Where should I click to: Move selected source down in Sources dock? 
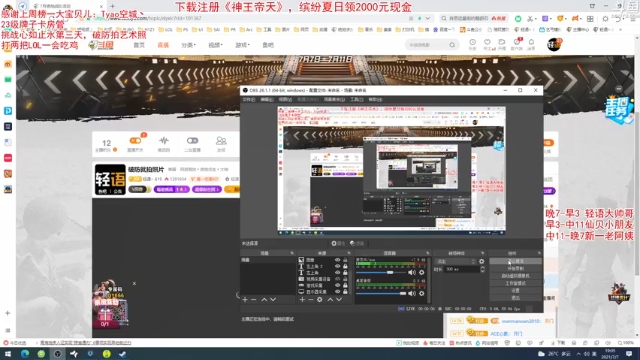[339, 300]
